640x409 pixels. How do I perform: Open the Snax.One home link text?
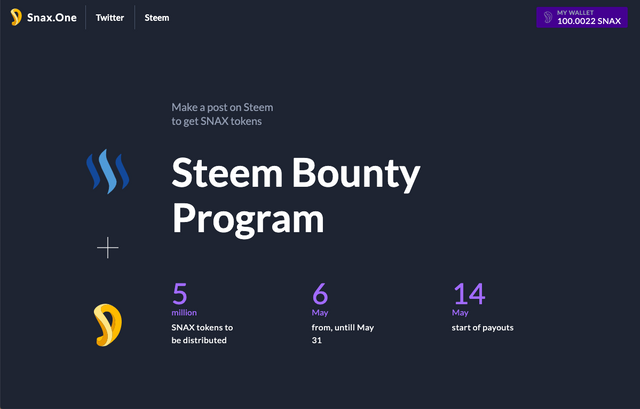click(52, 18)
